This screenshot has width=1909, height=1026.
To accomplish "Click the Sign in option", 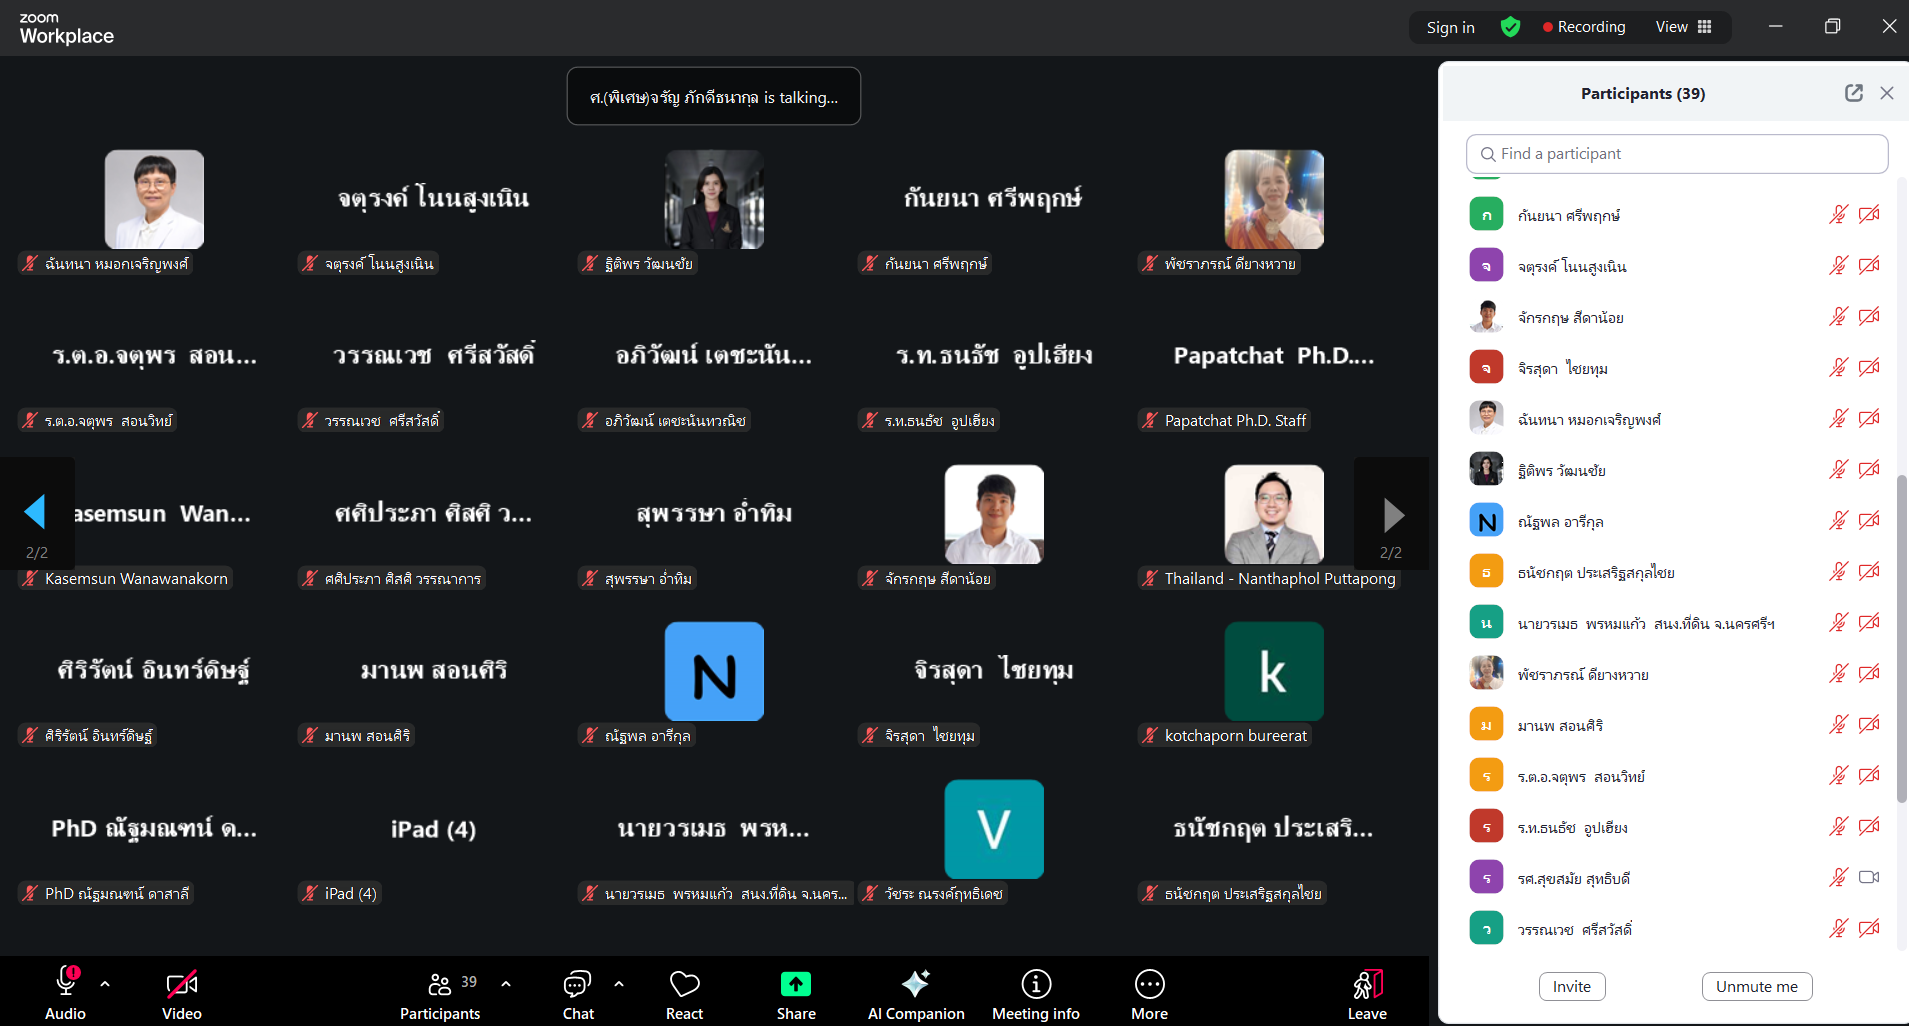I will coord(1450,27).
